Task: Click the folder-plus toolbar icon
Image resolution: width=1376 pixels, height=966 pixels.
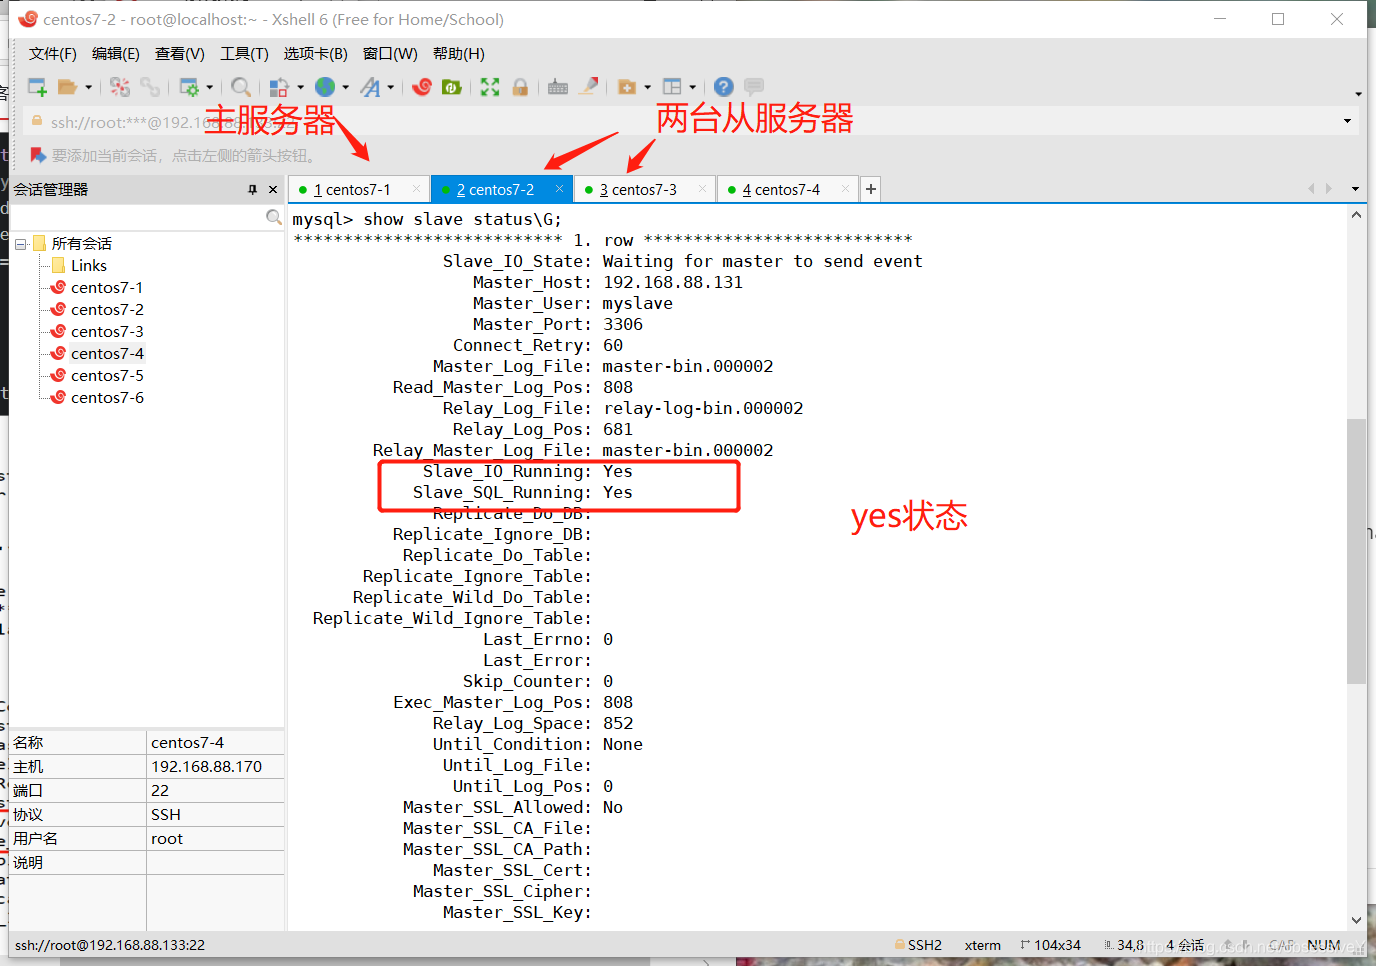Action: pos(627,87)
